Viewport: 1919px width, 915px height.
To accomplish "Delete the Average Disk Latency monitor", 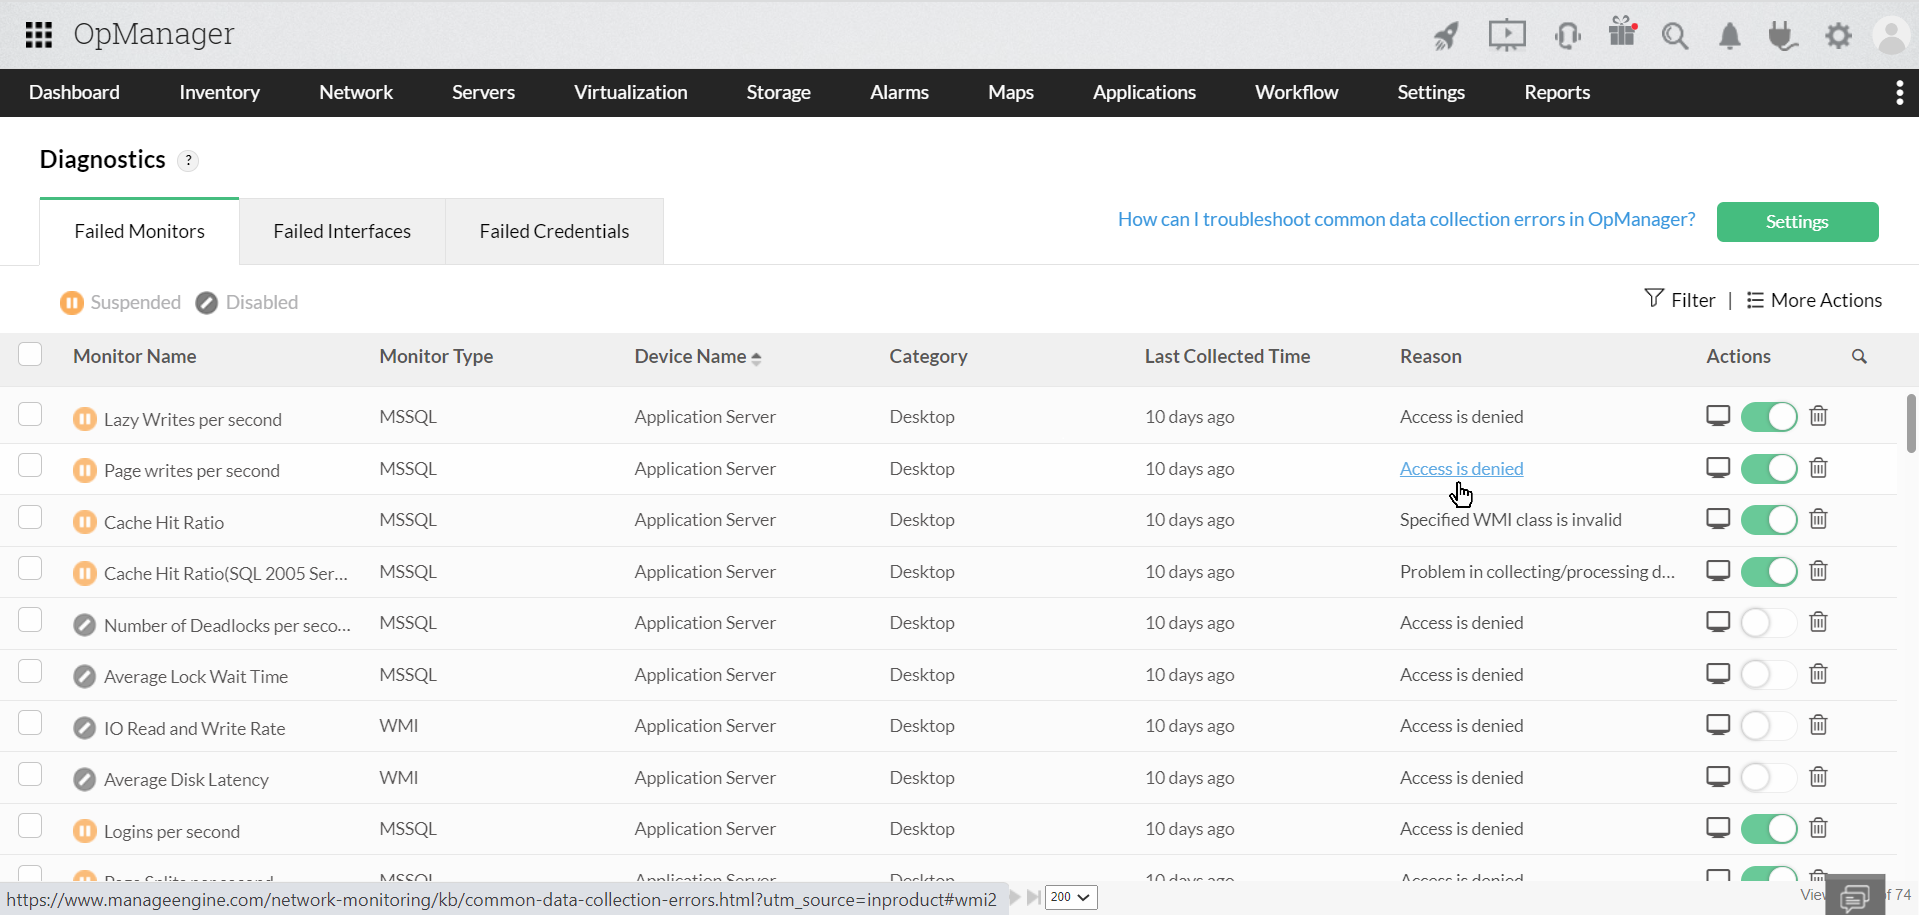I will point(1819,777).
